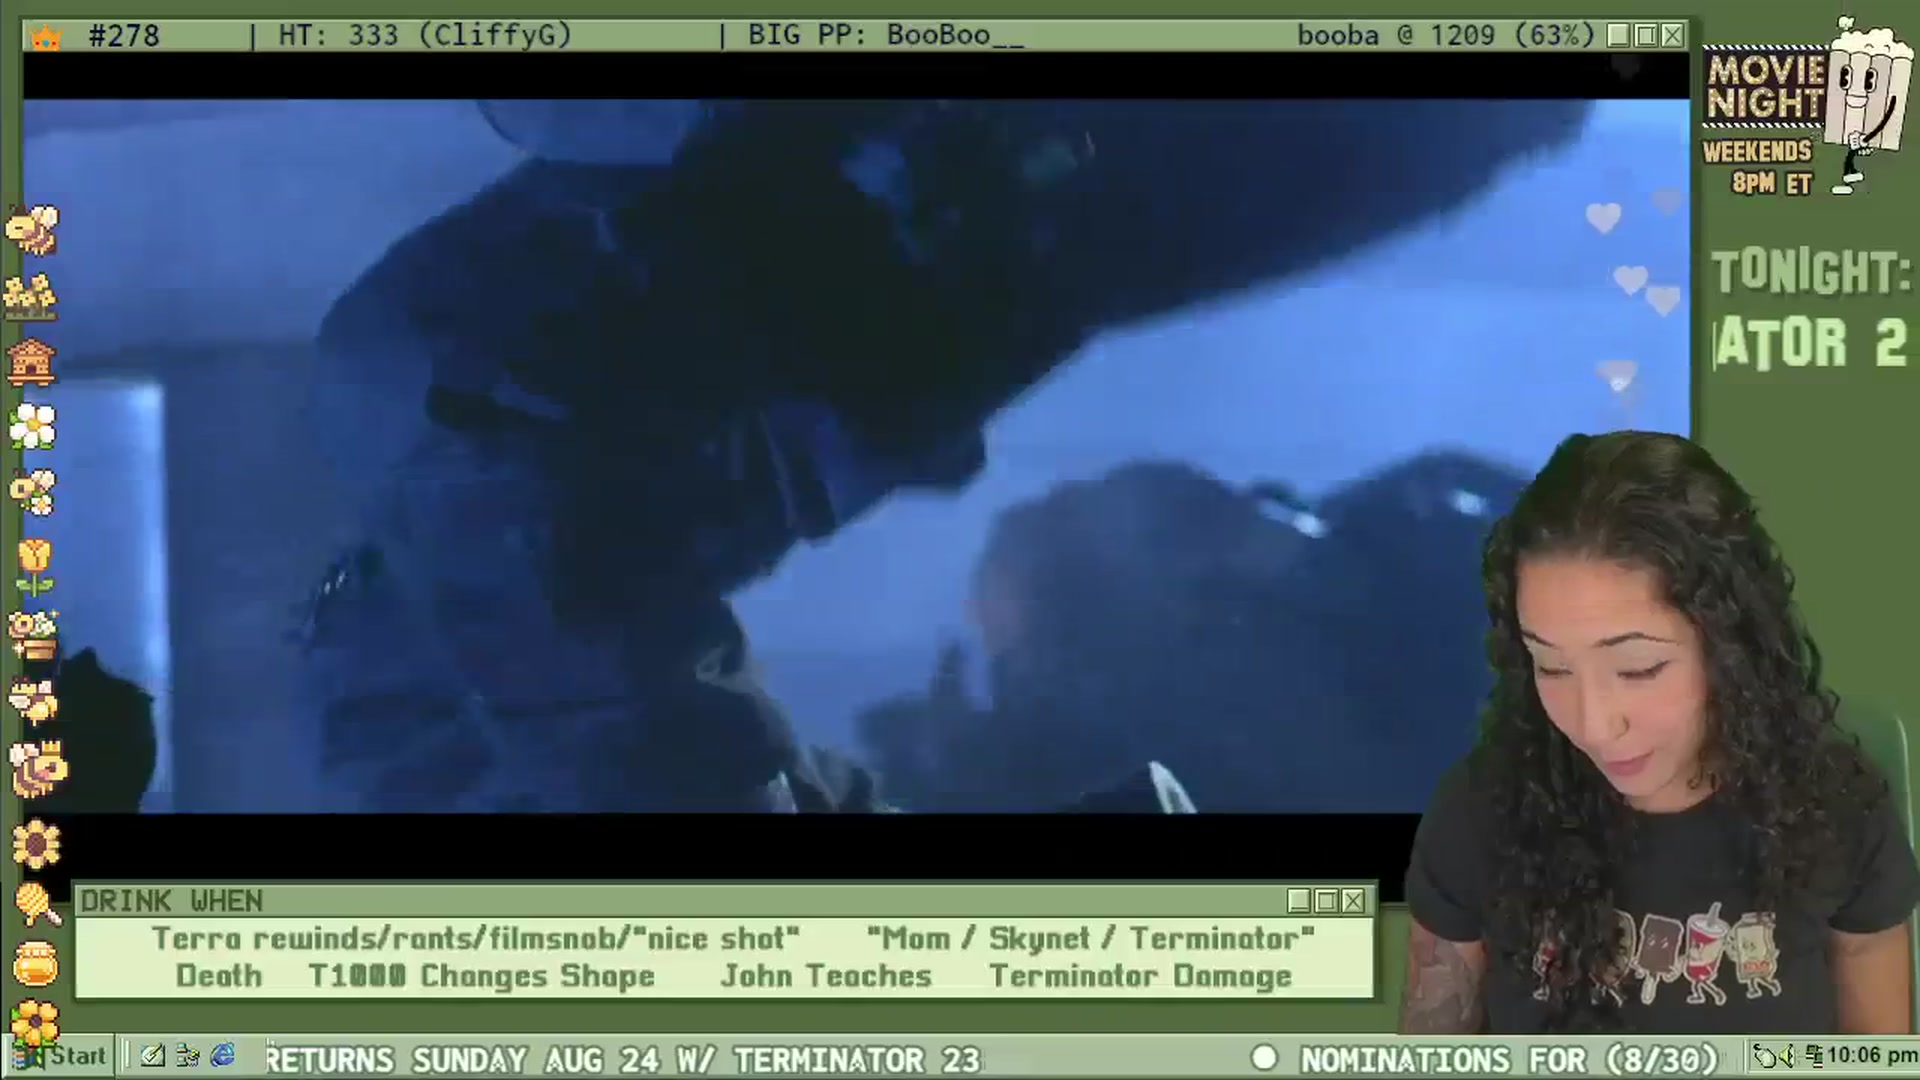Minimize the movie player window
Screen dimensions: 1920x1080
(1619, 36)
